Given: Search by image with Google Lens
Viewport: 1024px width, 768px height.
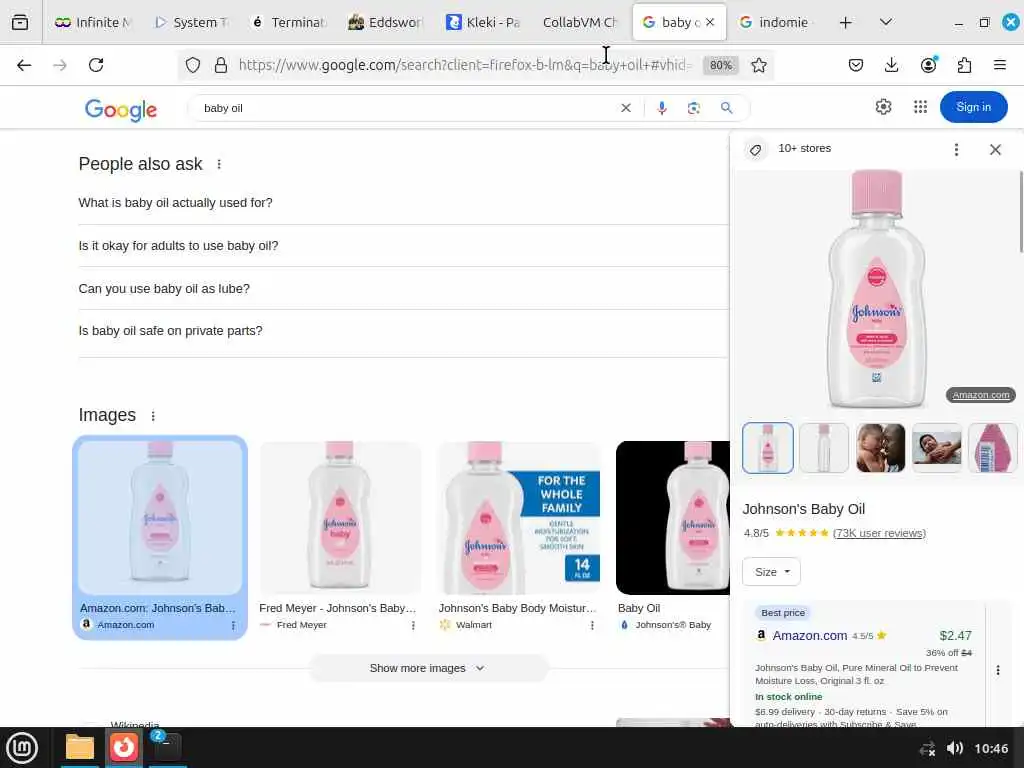Looking at the screenshot, I should click(x=694, y=108).
